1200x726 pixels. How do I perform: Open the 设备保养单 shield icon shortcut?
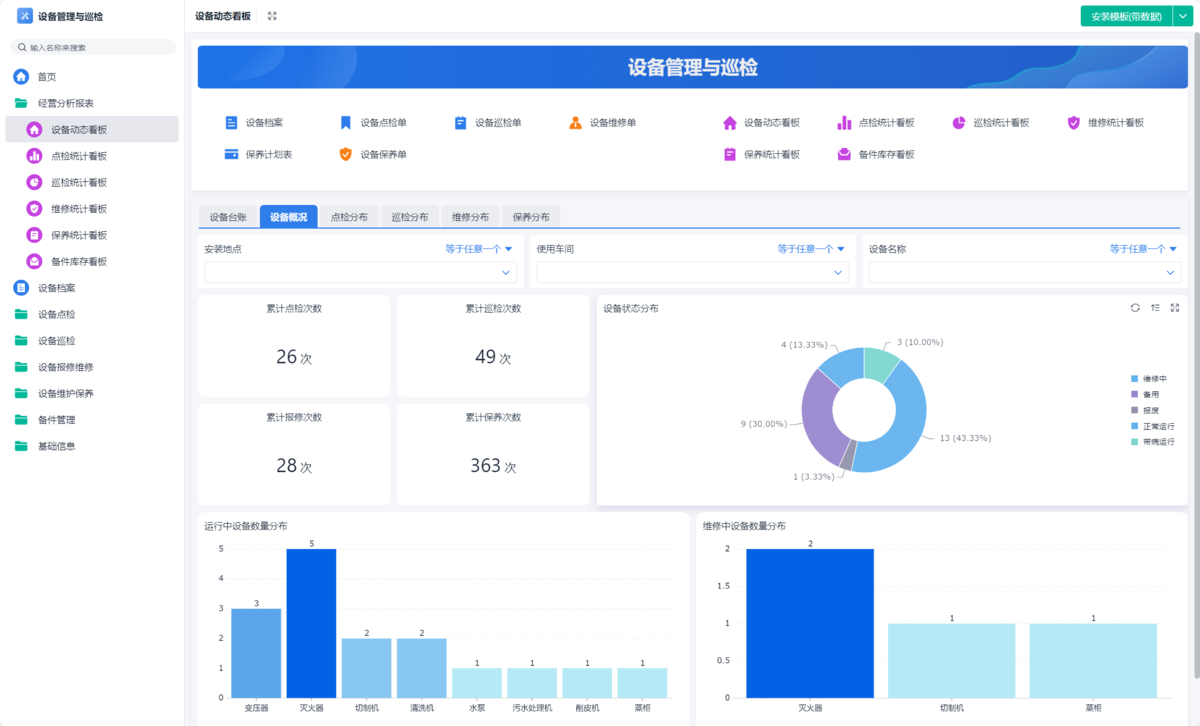[x=346, y=155]
